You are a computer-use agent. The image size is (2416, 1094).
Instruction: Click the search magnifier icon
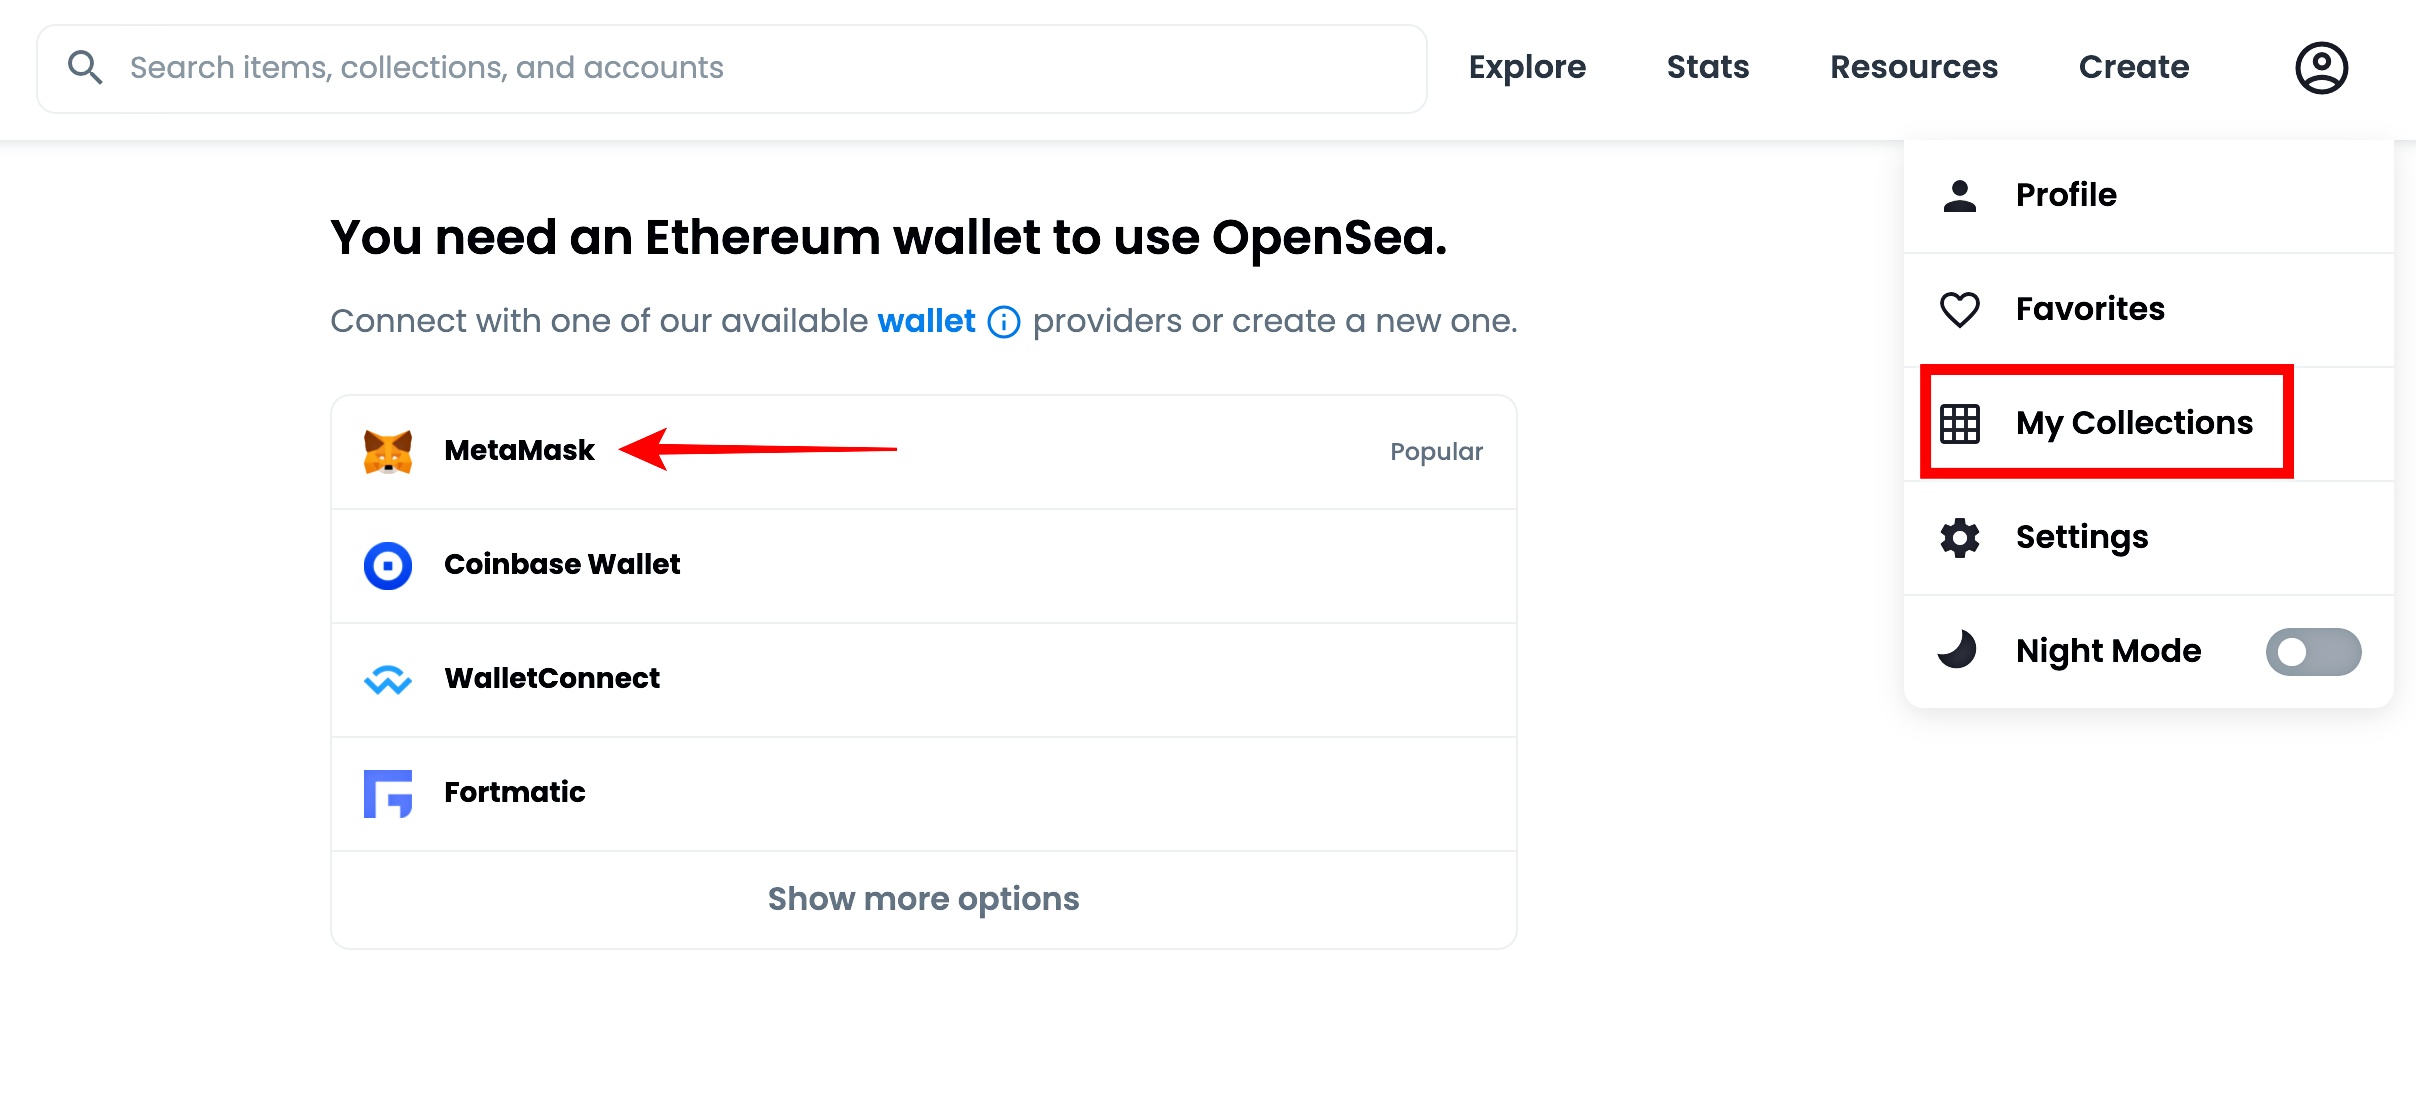(85, 68)
